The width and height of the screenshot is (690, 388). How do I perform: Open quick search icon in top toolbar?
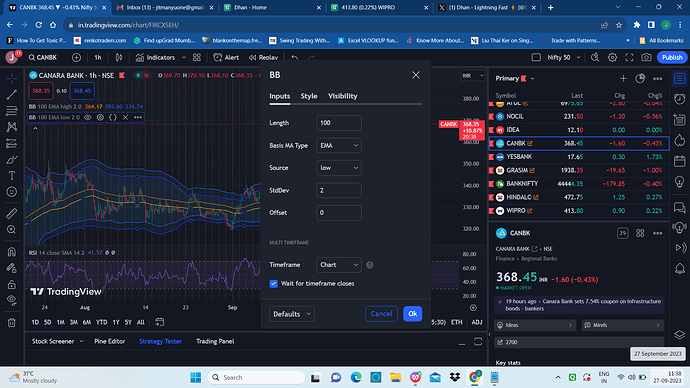[x=595, y=57]
